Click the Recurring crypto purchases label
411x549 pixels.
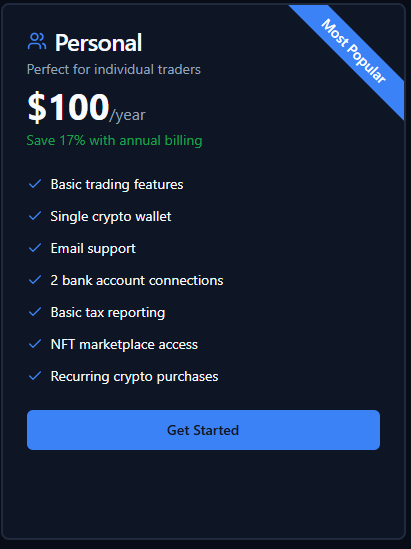pos(134,377)
